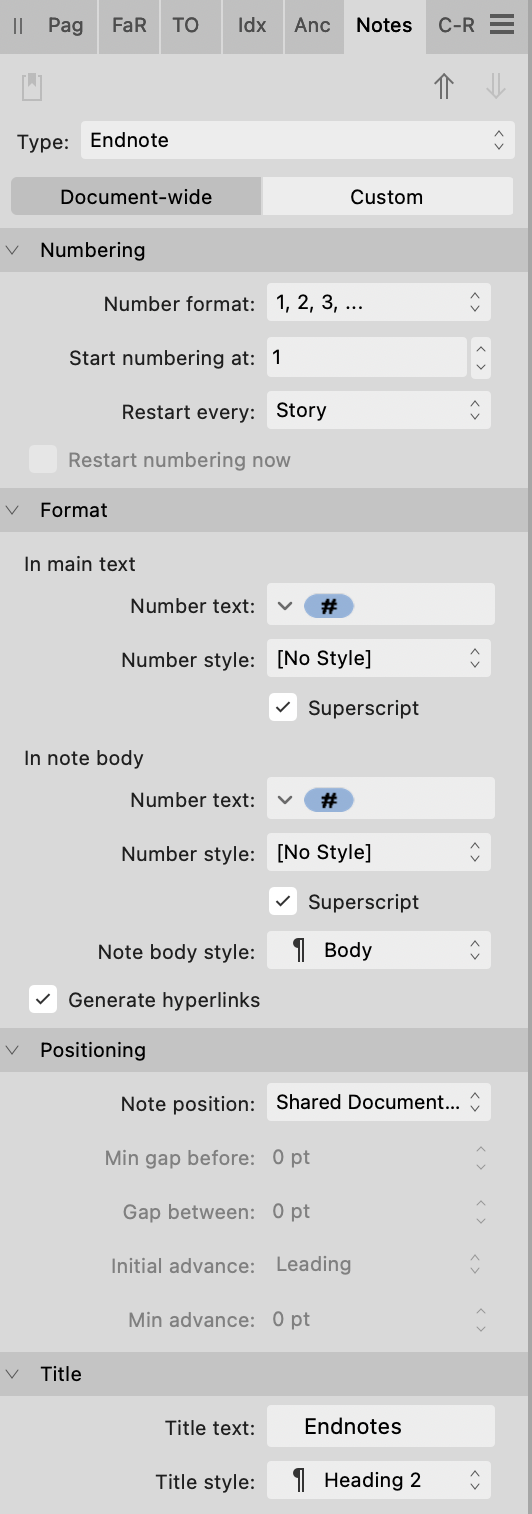Switch to the Anc tab
Screen dimensions: 532x1514
(313, 25)
